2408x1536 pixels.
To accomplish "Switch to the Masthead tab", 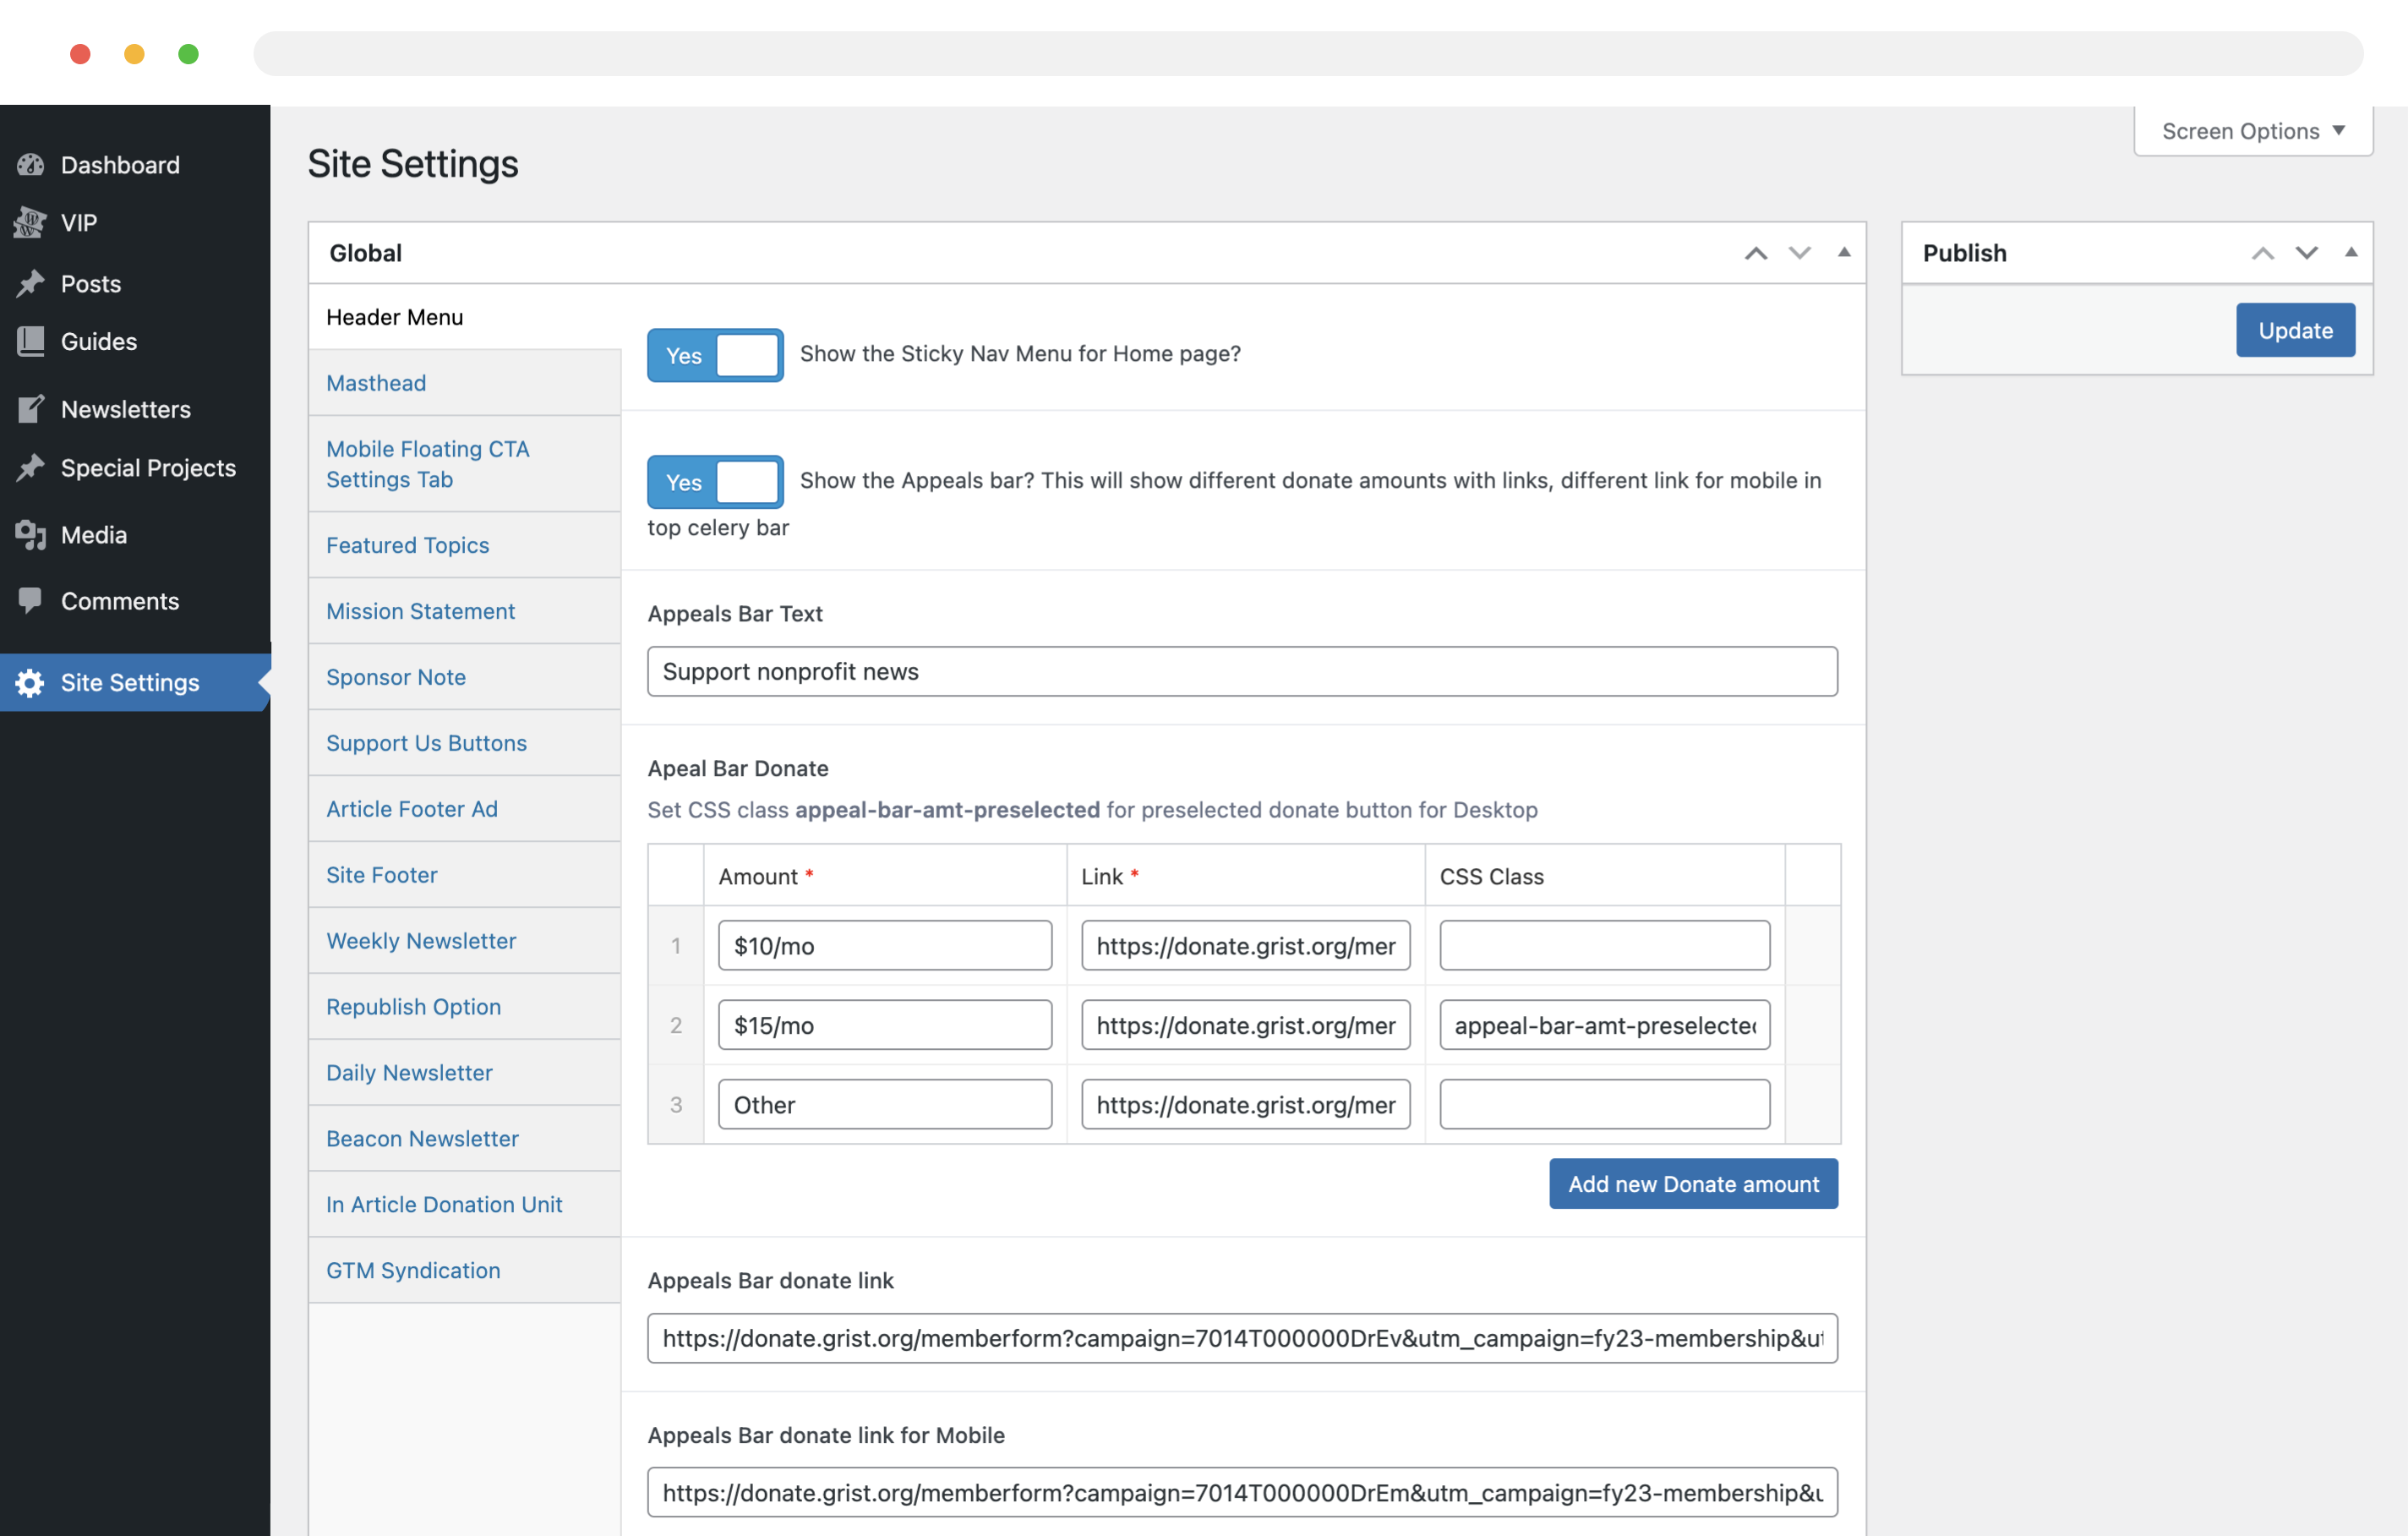I will point(376,383).
